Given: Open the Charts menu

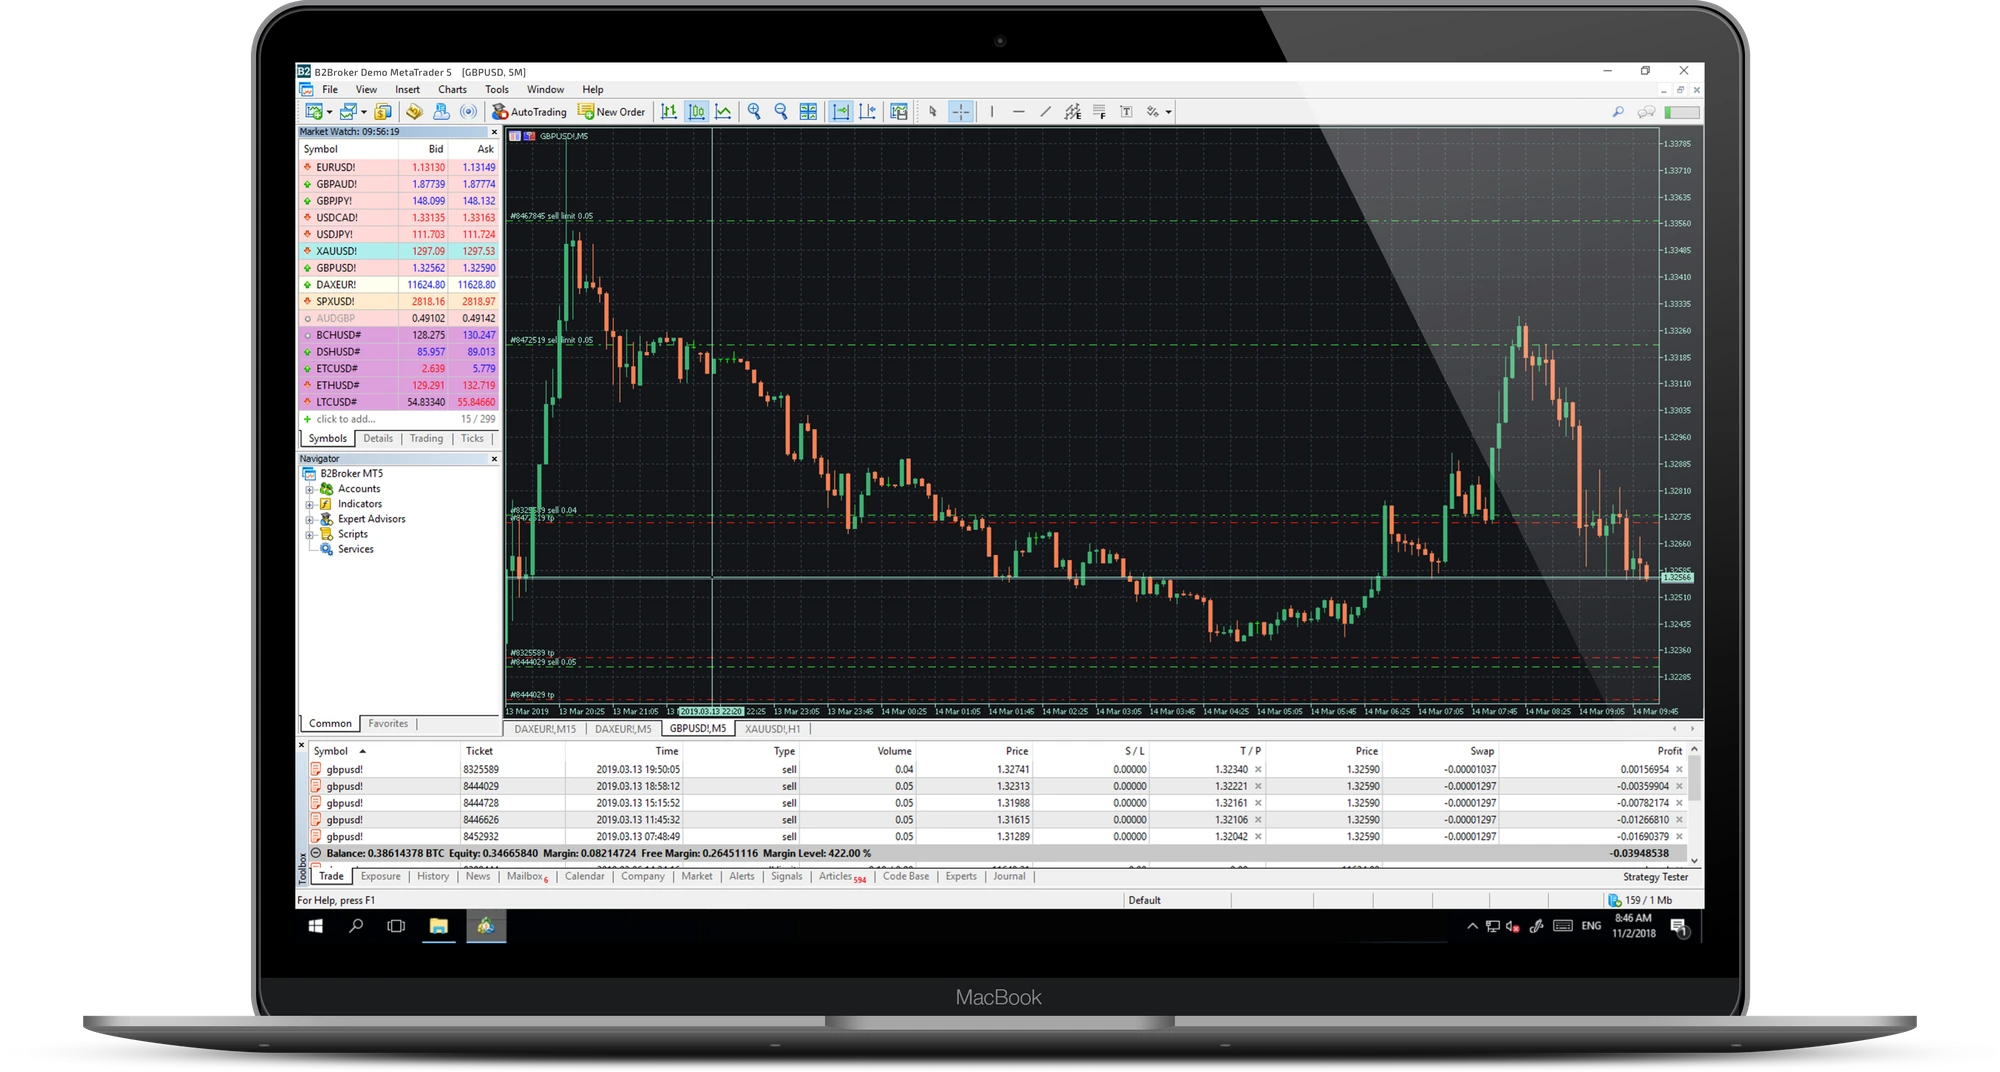Looking at the screenshot, I should coord(452,89).
